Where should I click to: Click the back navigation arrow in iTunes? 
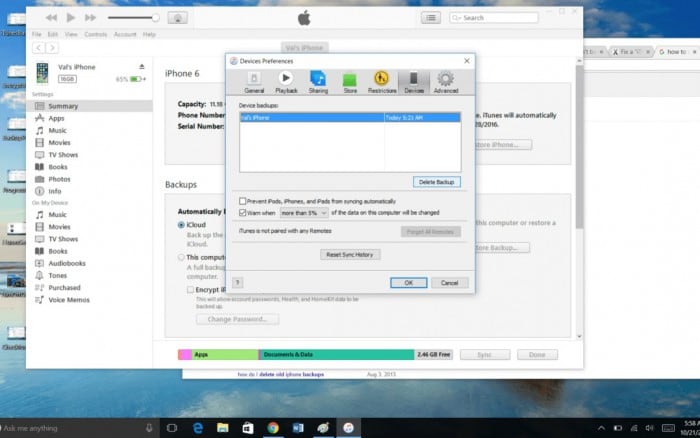coord(39,48)
